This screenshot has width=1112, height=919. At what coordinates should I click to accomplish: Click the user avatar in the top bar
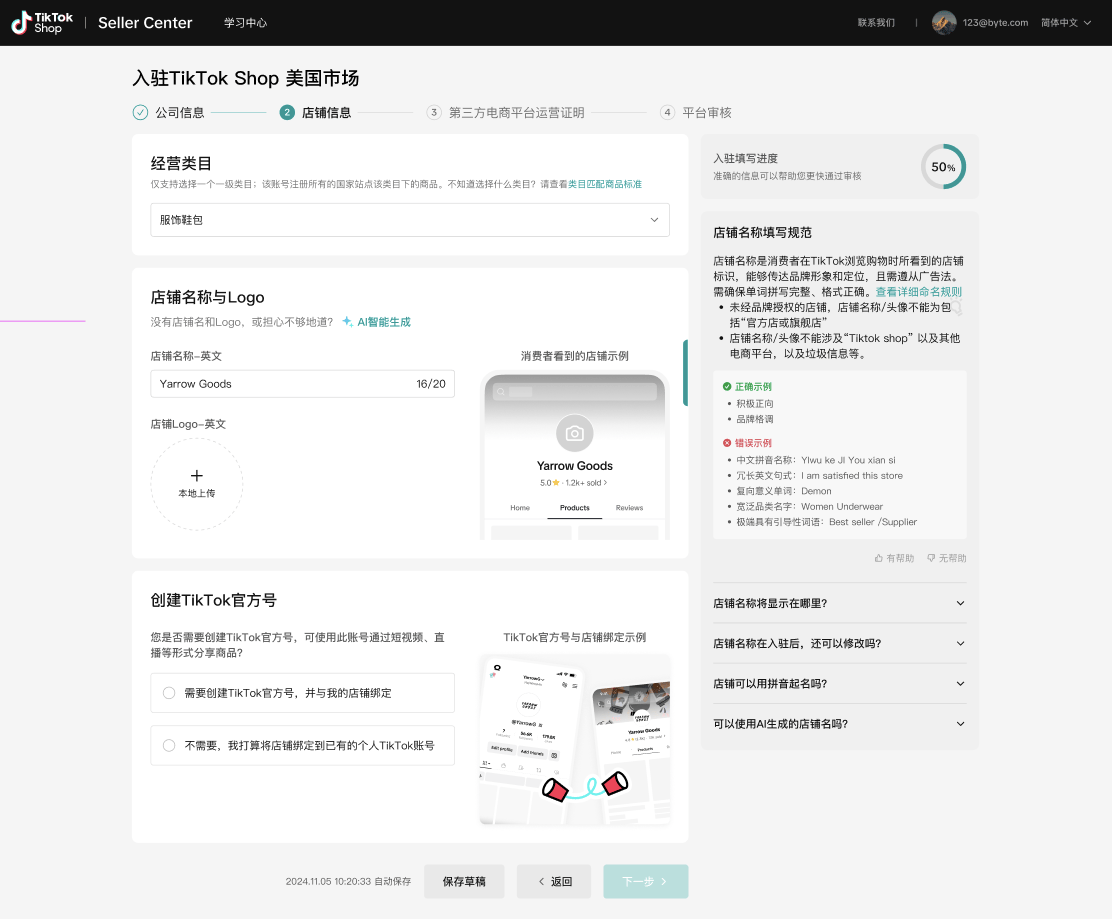click(x=943, y=22)
